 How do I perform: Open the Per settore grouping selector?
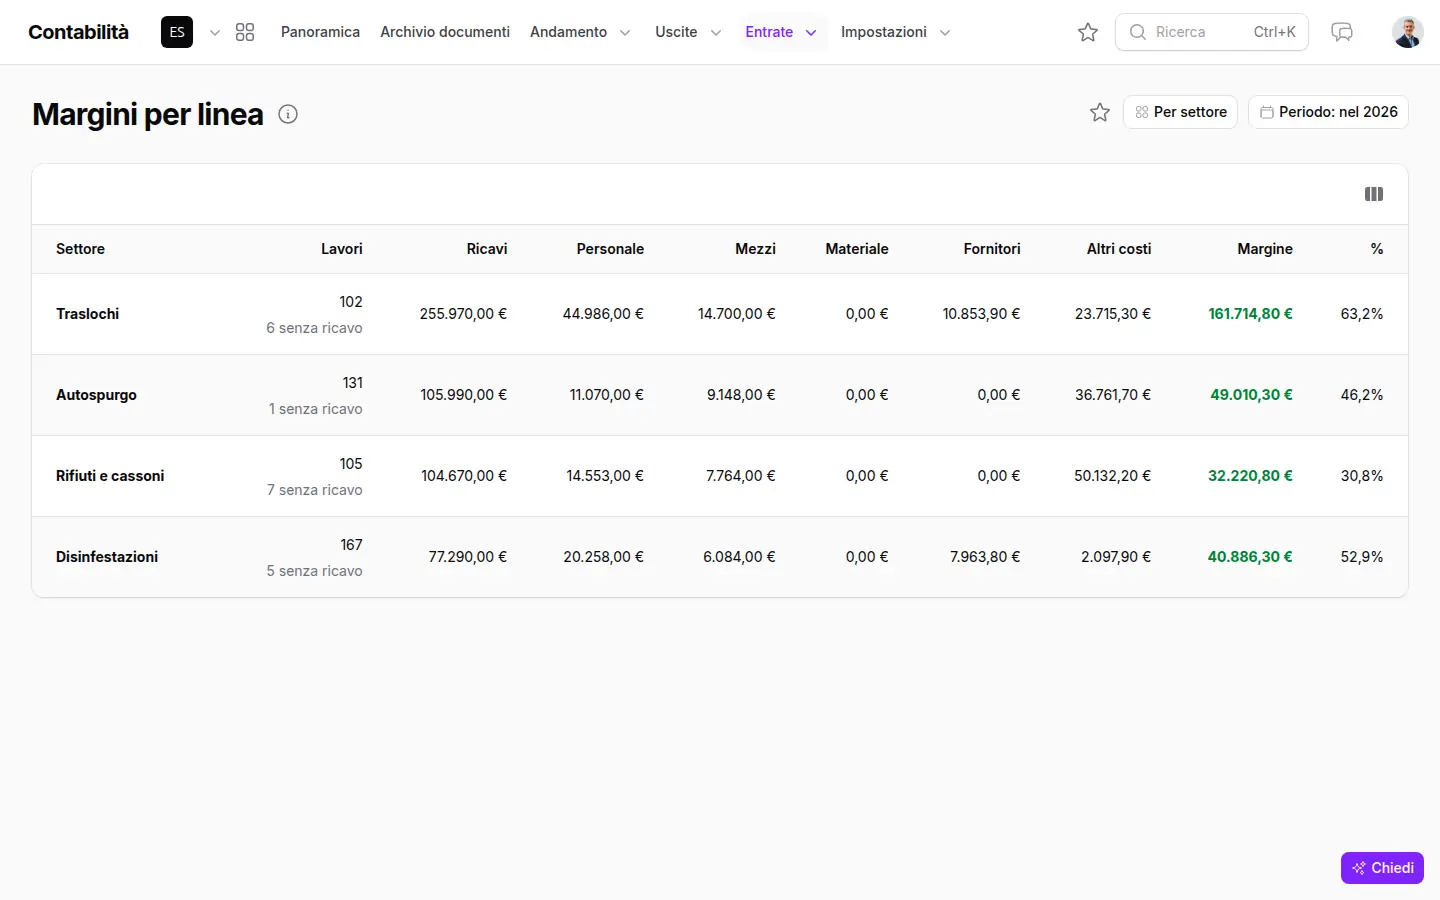tap(1180, 112)
